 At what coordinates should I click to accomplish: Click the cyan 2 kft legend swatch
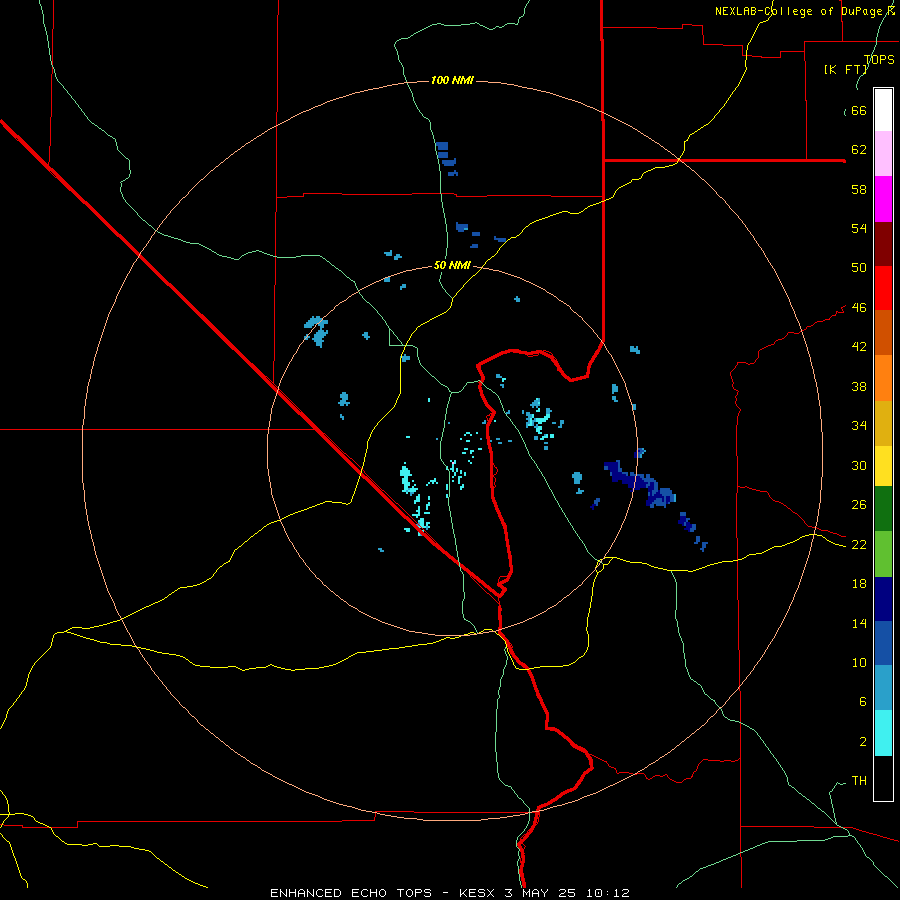point(883,733)
